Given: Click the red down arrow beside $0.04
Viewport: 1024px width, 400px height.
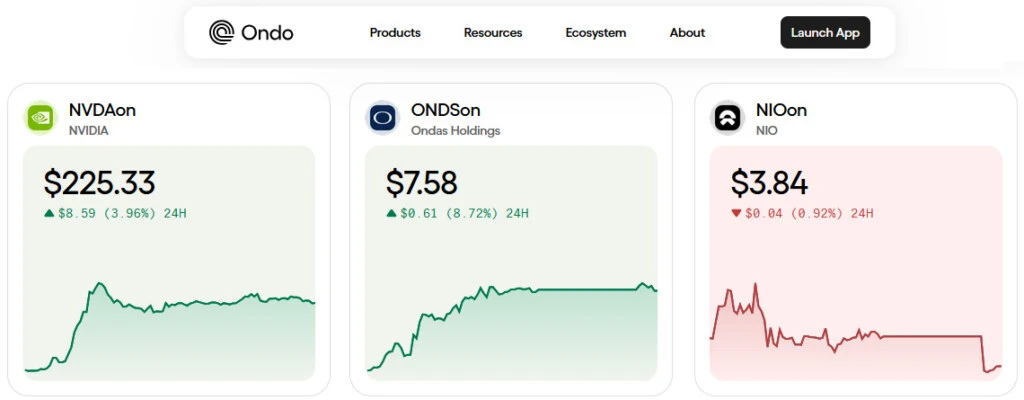Looking at the screenshot, I should coord(736,213).
